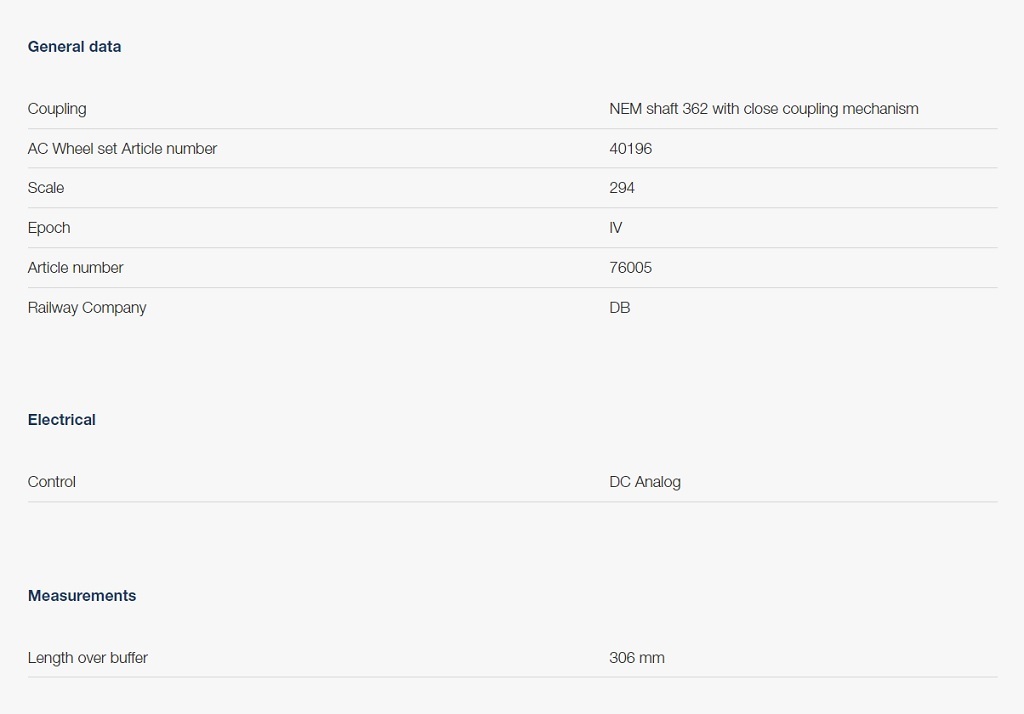Click the article number value 76005
This screenshot has width=1024, height=714.
pyautogui.click(x=630, y=268)
